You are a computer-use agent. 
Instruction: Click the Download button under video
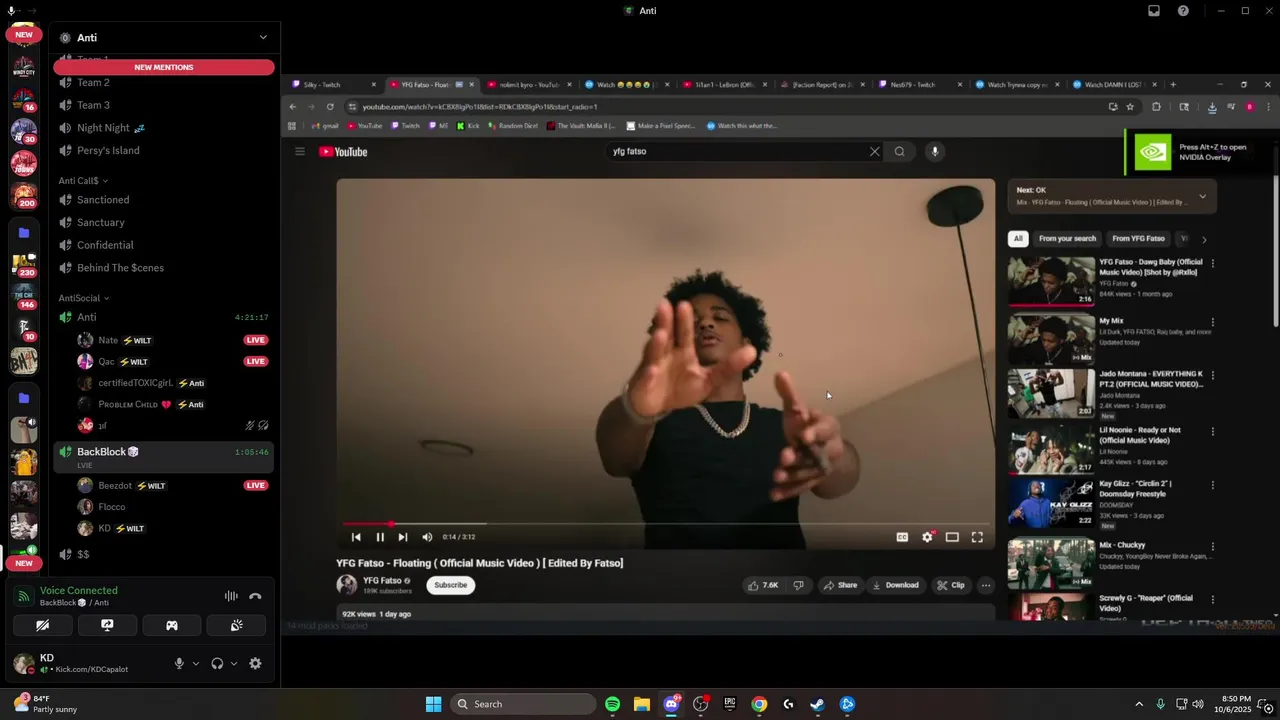coord(895,585)
